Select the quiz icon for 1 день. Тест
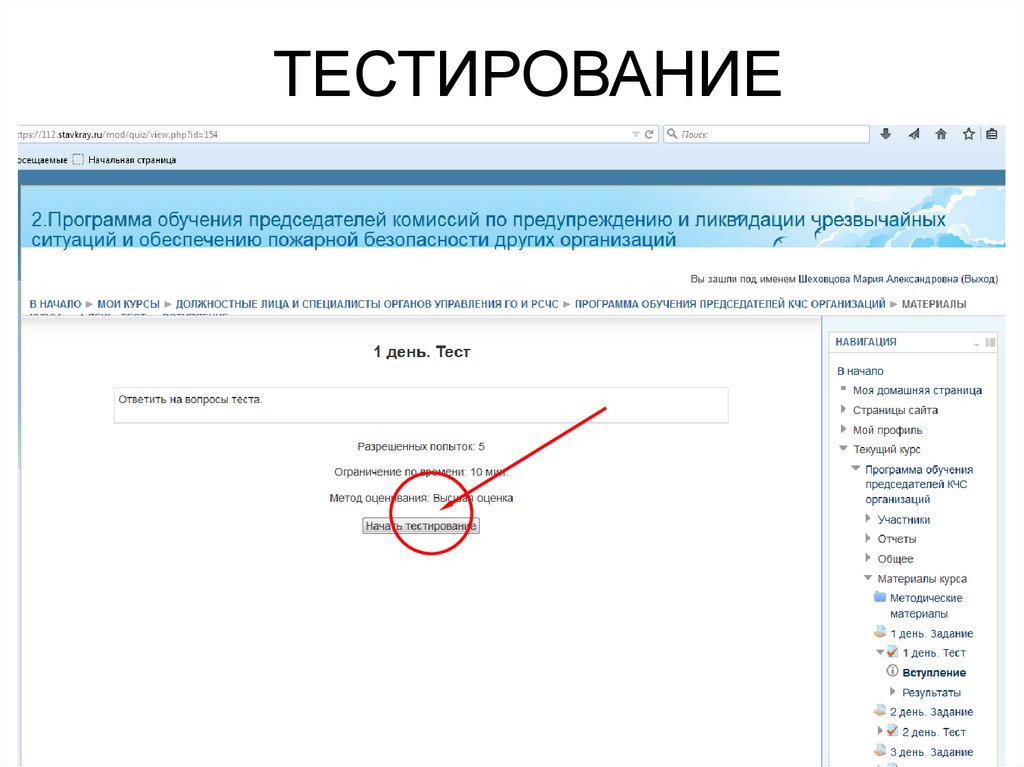 [890, 652]
